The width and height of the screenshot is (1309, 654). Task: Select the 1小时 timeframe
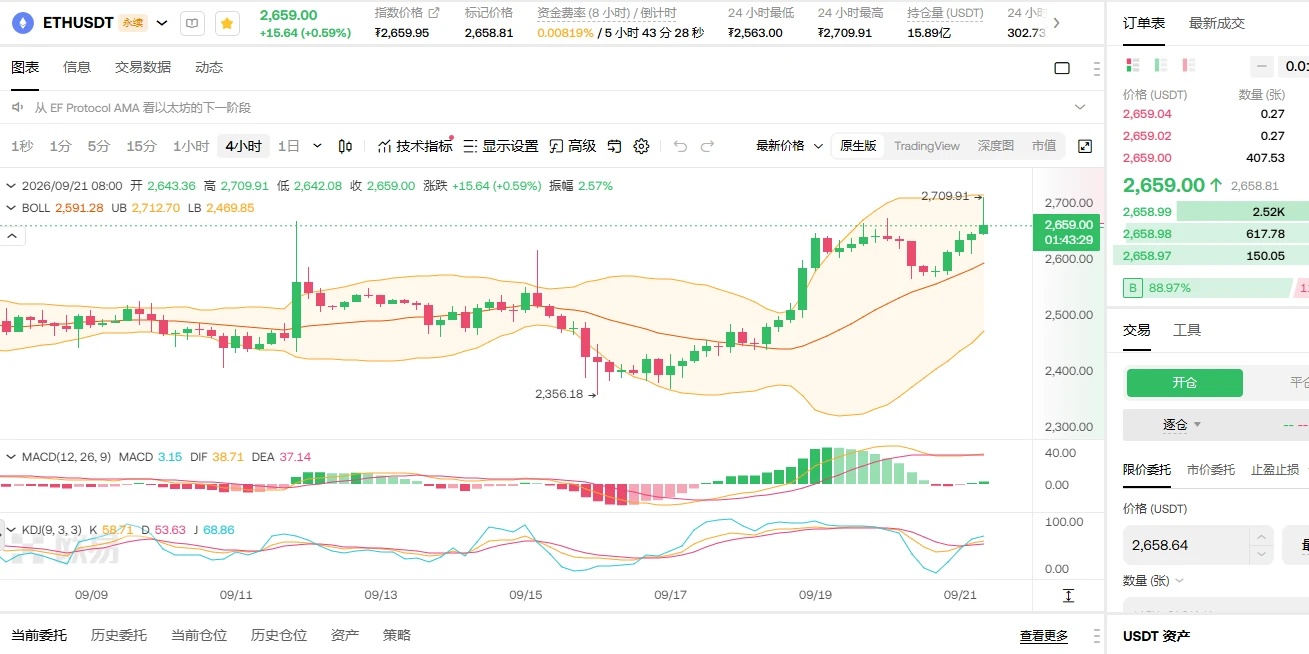191,146
